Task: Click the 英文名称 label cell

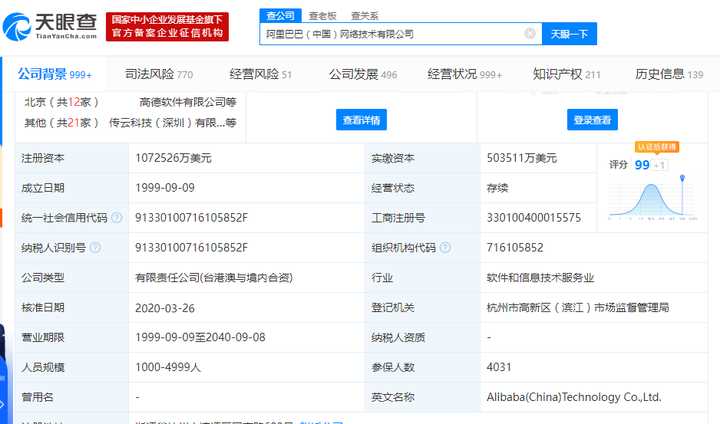Action: pyautogui.click(x=422, y=397)
